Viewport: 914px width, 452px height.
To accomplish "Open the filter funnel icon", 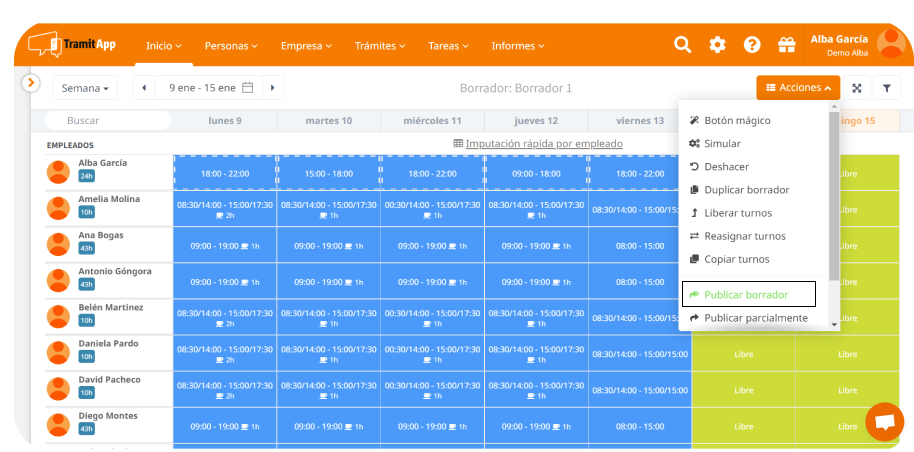I will click(886, 88).
